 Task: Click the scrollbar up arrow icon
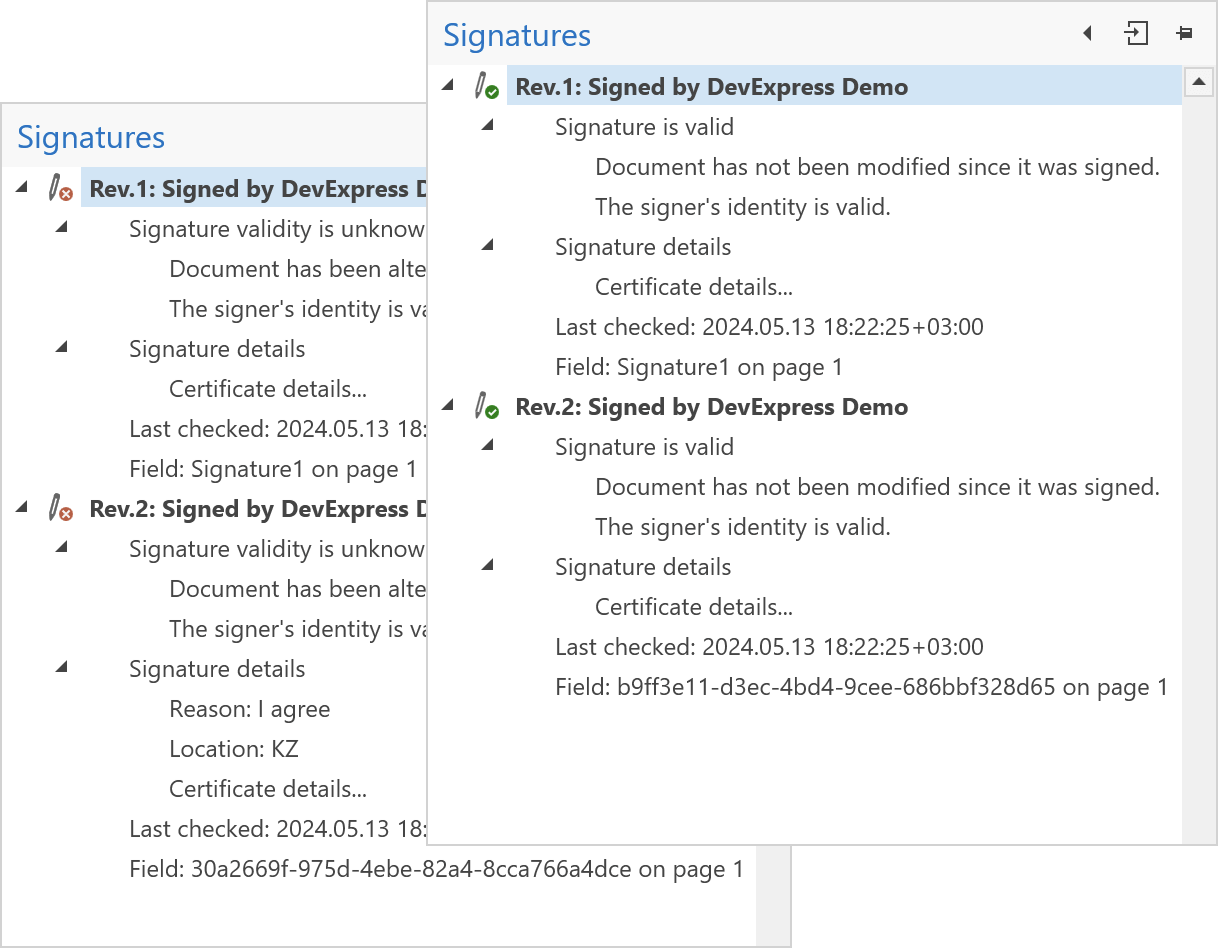(1199, 83)
